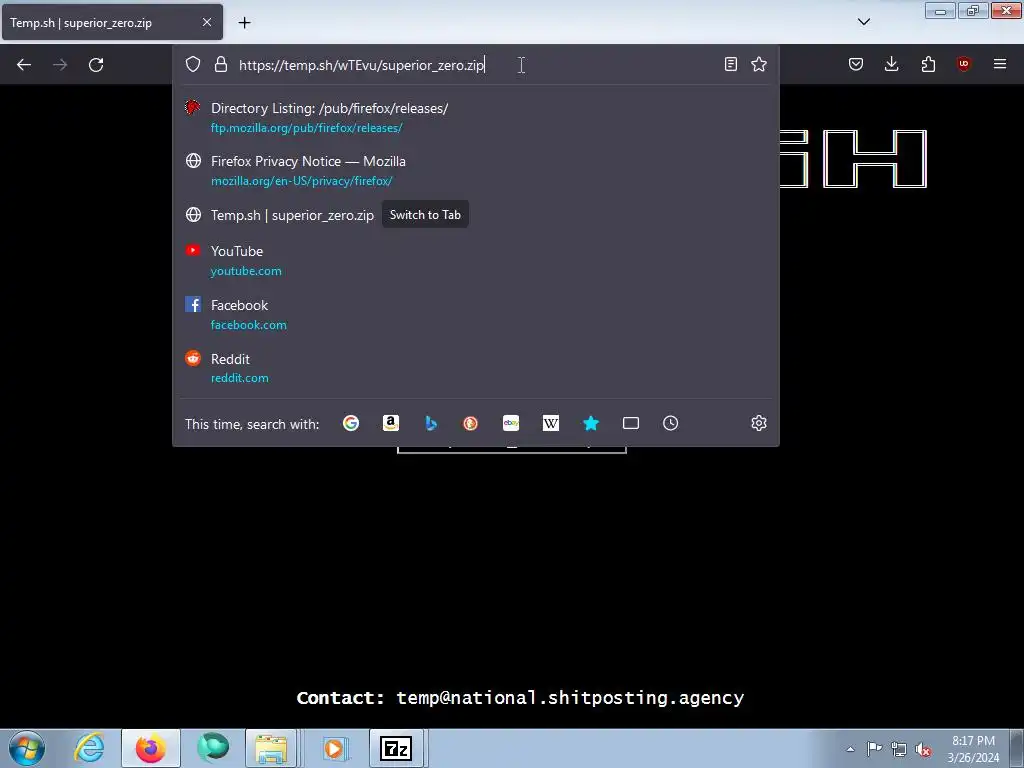Search open tabs icon
This screenshot has height=768, width=1024.
(x=631, y=423)
